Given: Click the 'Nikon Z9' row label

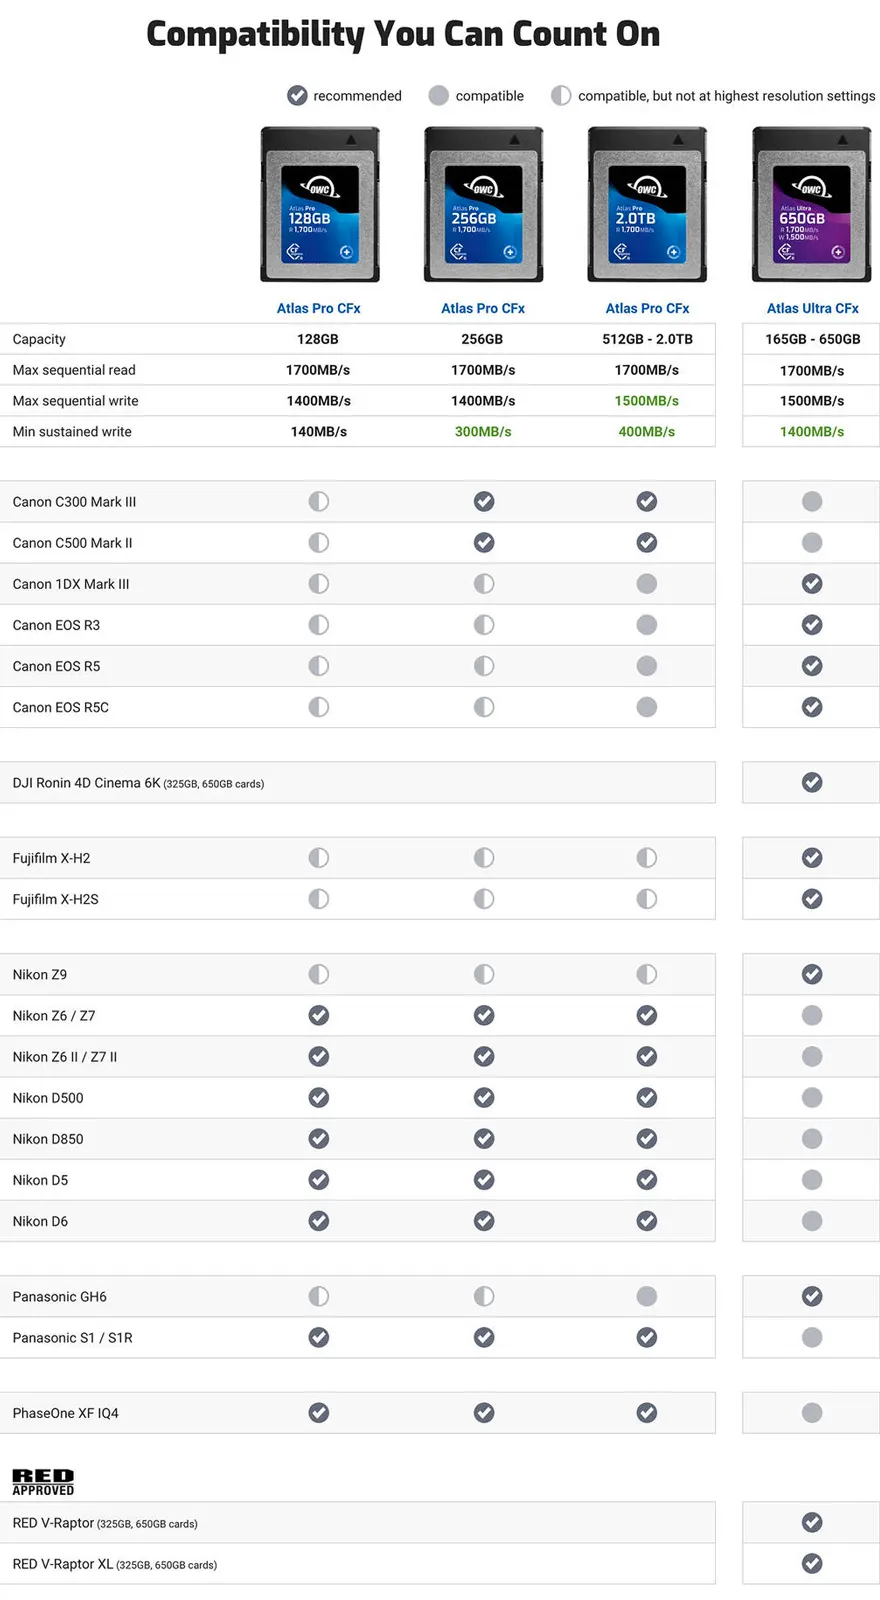Looking at the screenshot, I should pos(40,974).
